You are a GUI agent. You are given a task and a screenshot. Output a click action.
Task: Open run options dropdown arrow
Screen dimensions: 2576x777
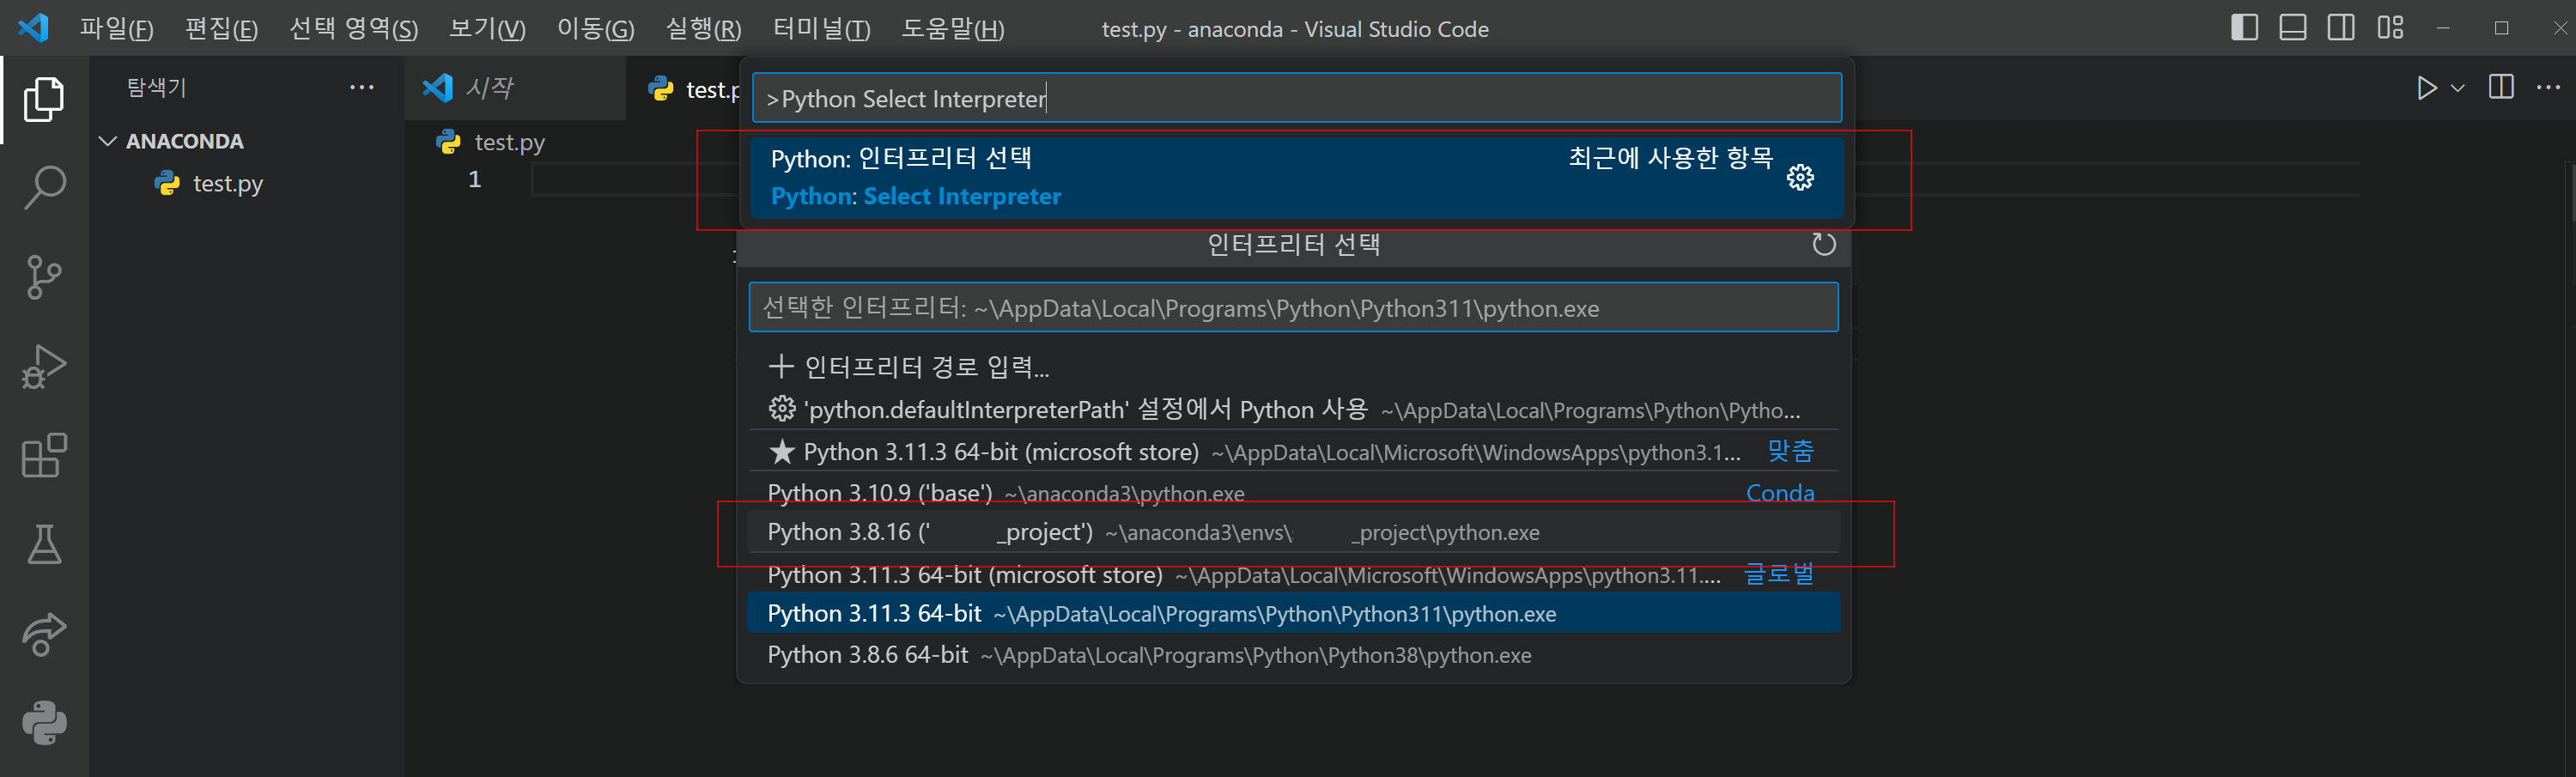2457,88
